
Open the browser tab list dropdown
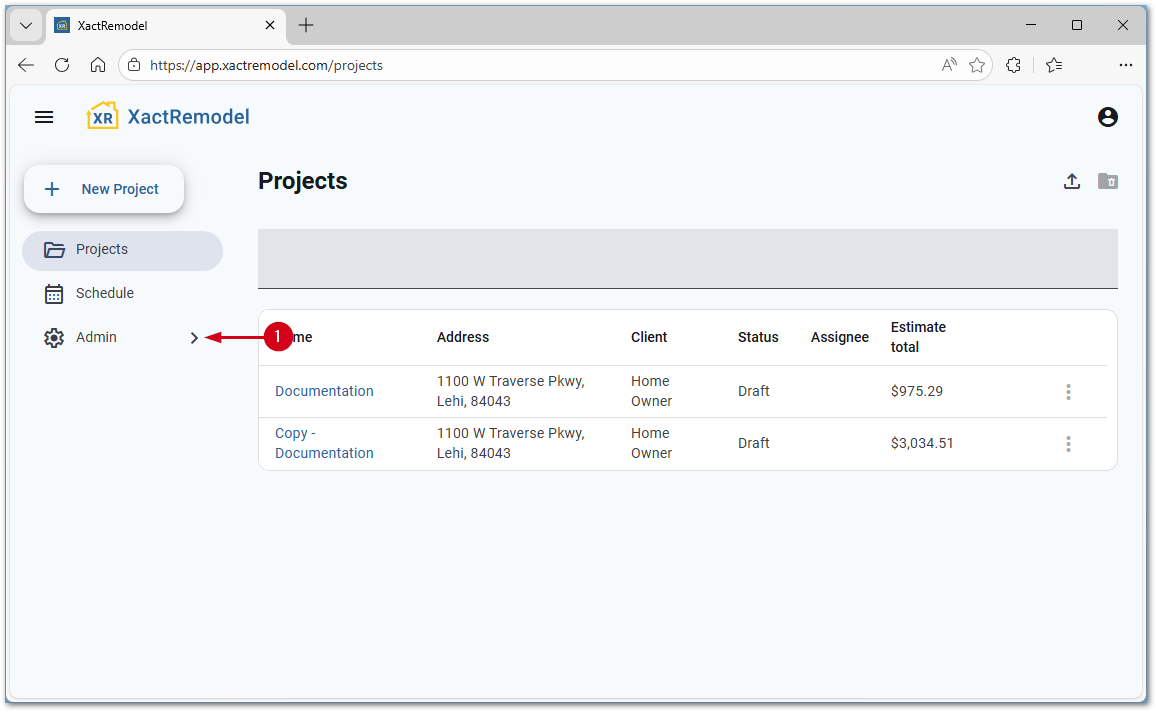pos(26,25)
